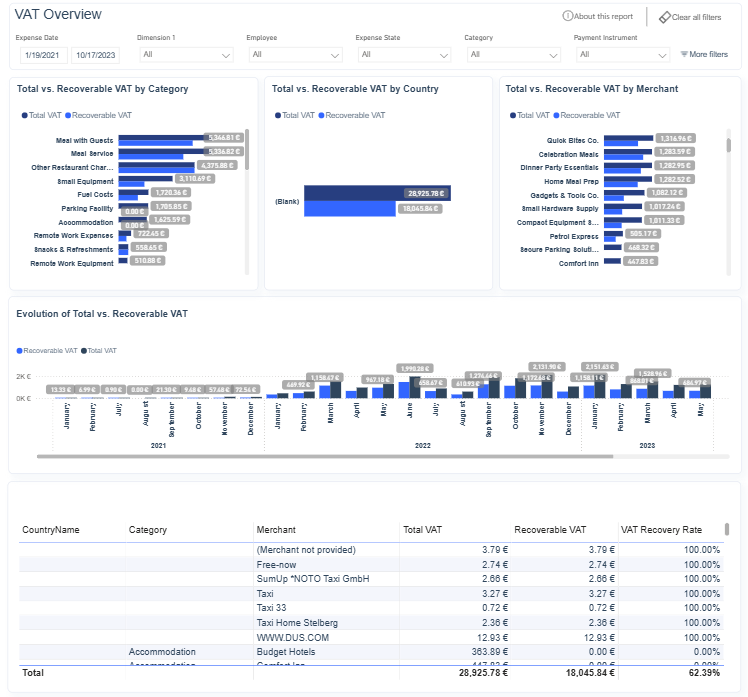Click Total VAT legend marker in Evolution chart
The image size is (748, 697).
[84, 351]
